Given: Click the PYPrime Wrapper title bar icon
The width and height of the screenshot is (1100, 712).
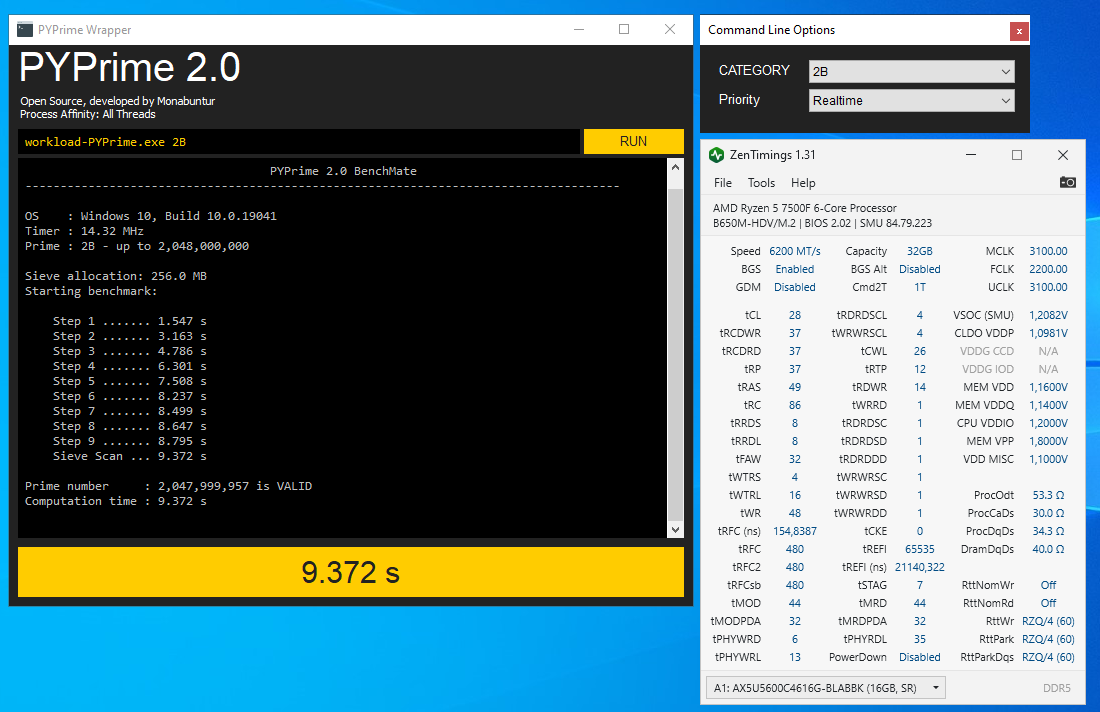Looking at the screenshot, I should [25, 29].
